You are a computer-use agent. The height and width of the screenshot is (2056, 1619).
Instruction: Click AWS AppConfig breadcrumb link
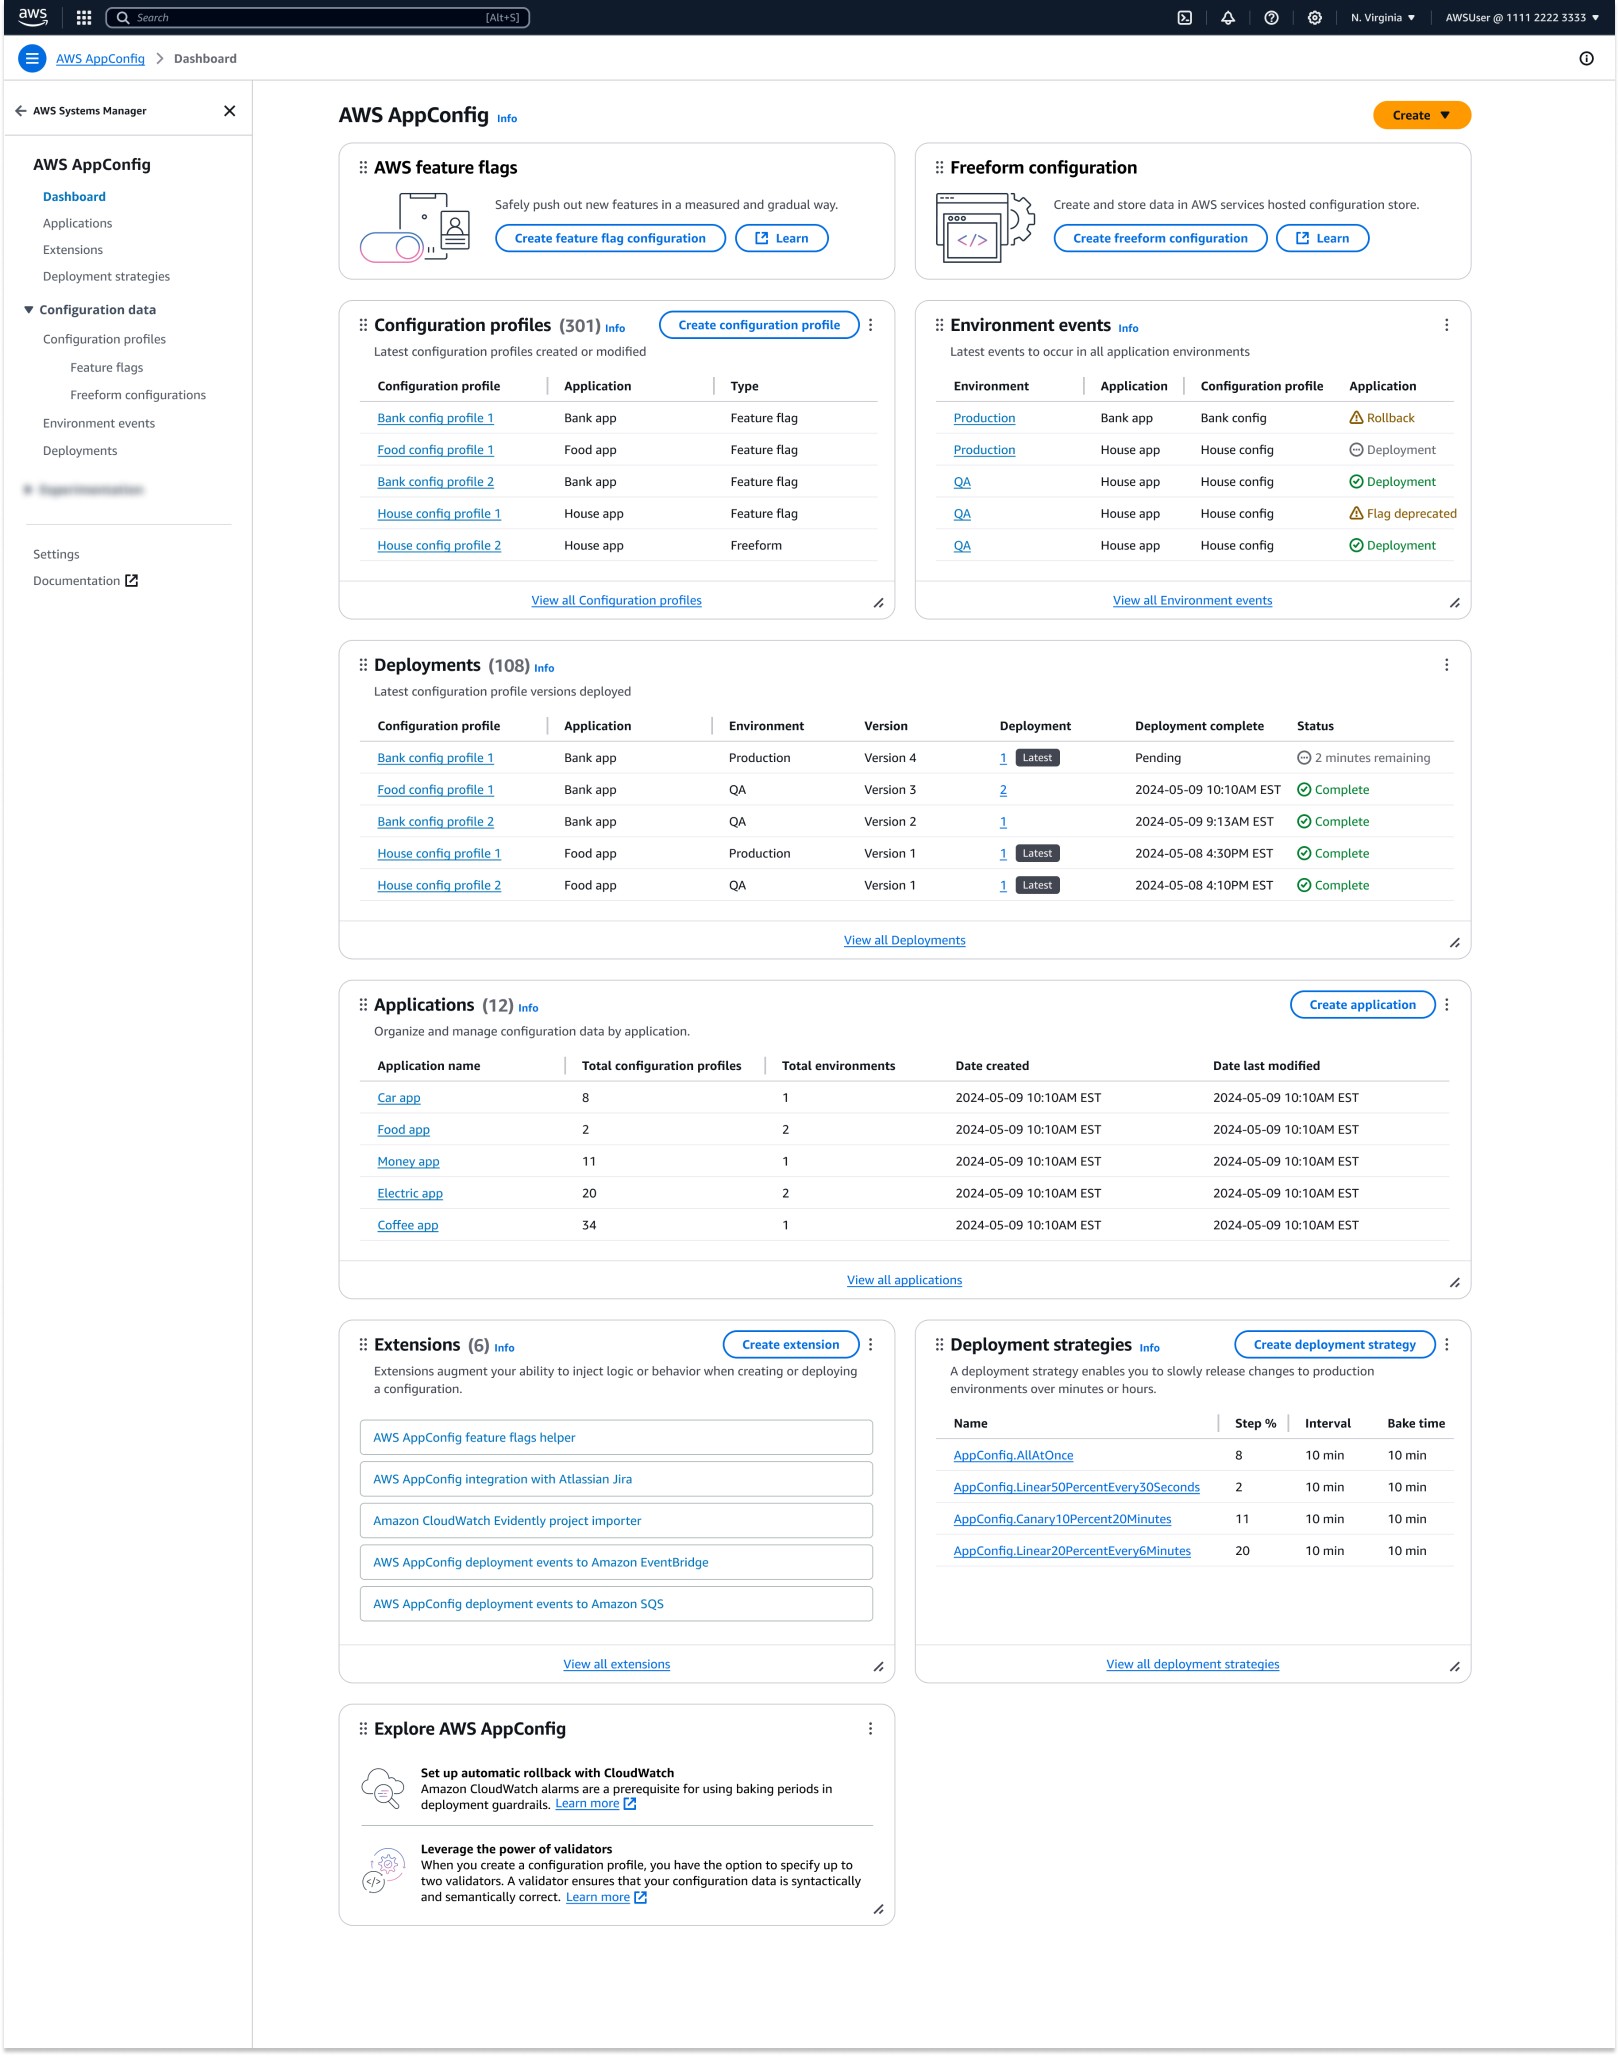[x=100, y=59]
